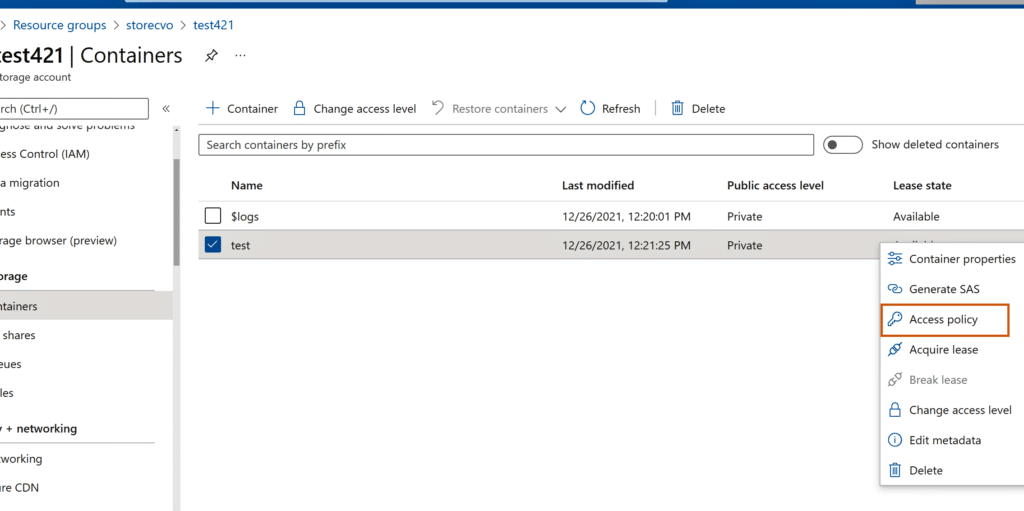Click the context menu lock icon
Screen dimensions: 1024x511
click(895, 410)
